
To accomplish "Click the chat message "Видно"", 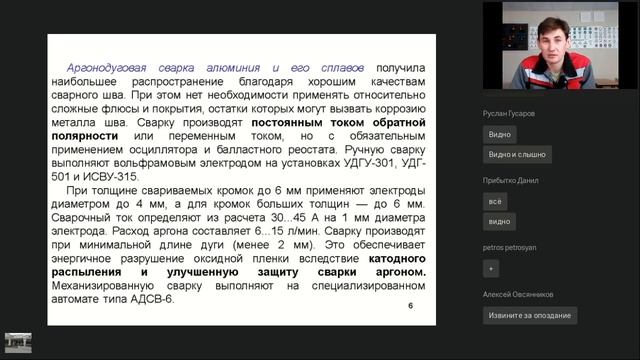I will pos(500,135).
